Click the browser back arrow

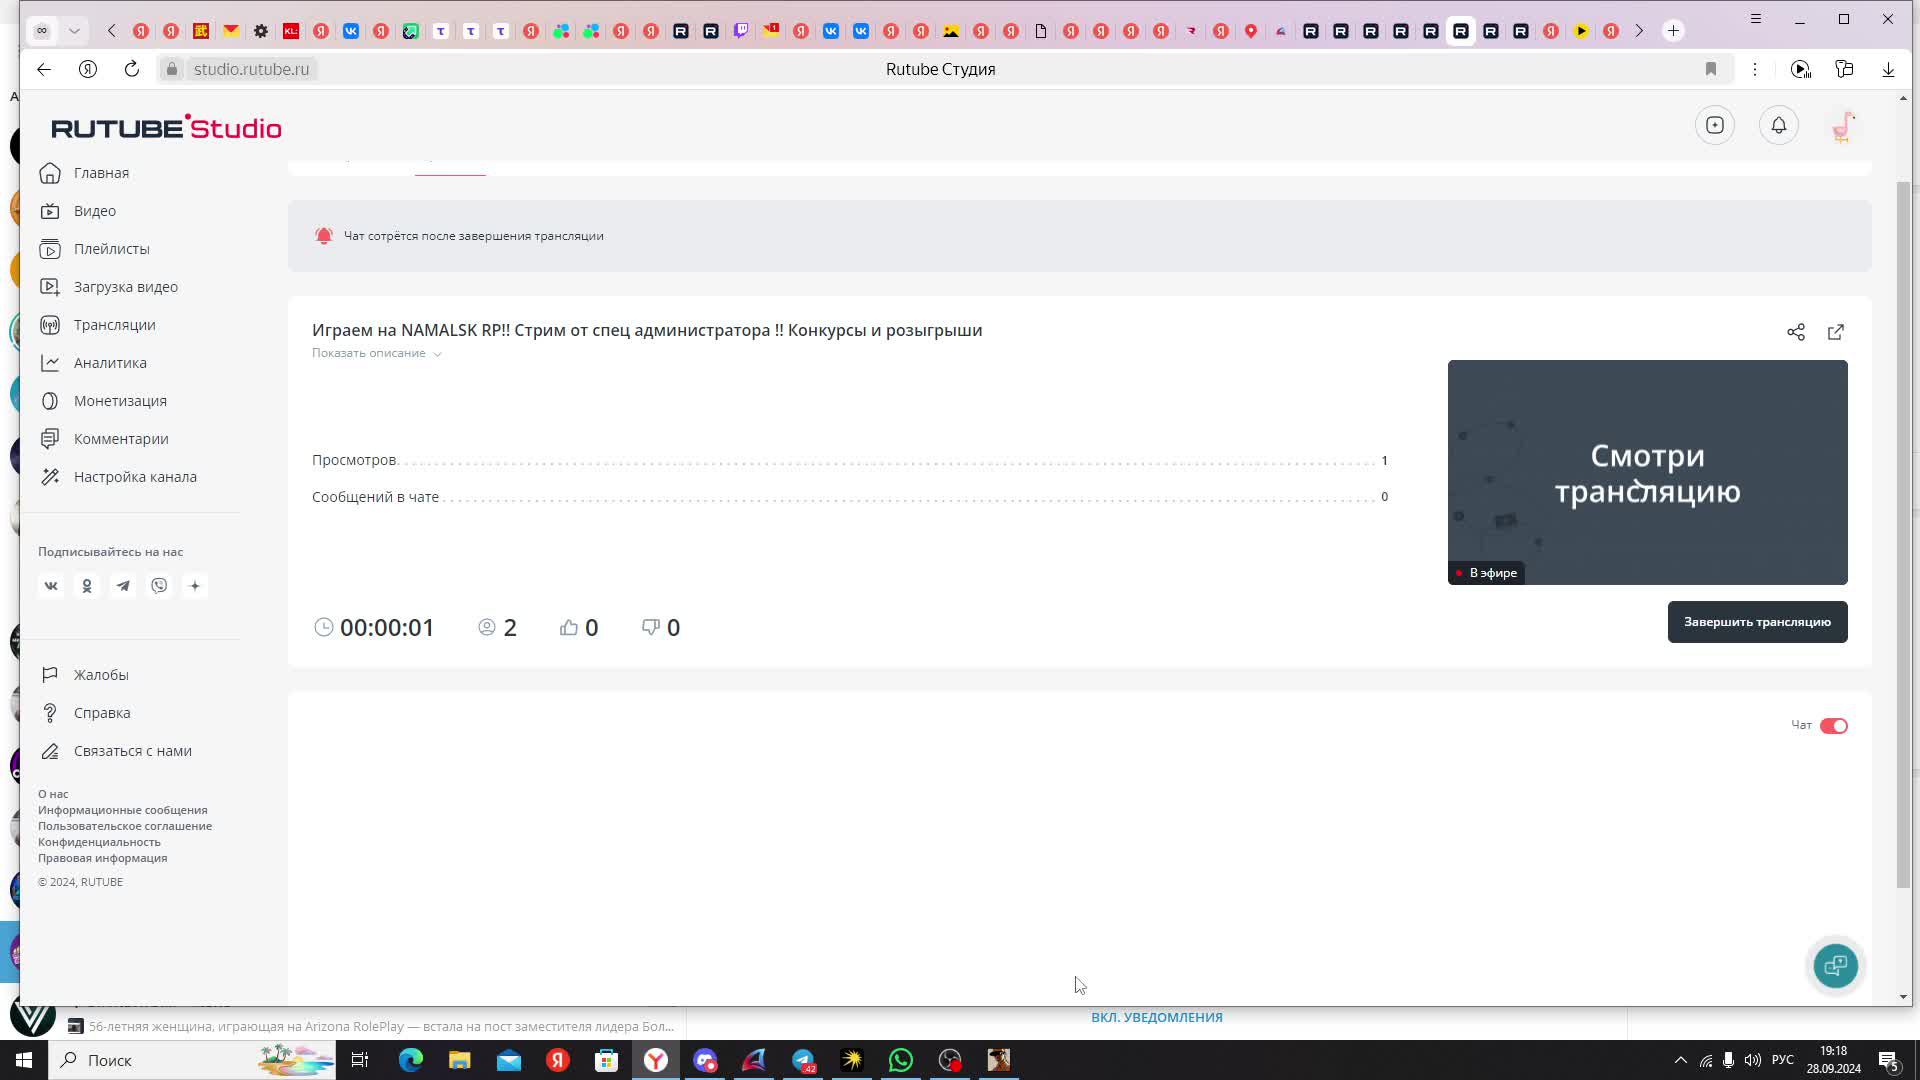[44, 69]
